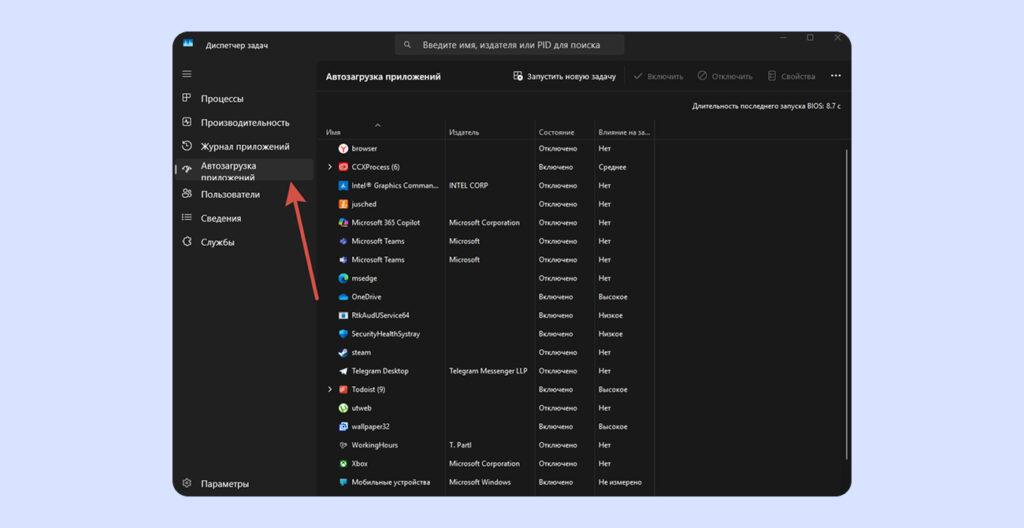Select the first Microsoft Teams row name
The width and height of the screenshot is (1024, 528).
[377, 241]
